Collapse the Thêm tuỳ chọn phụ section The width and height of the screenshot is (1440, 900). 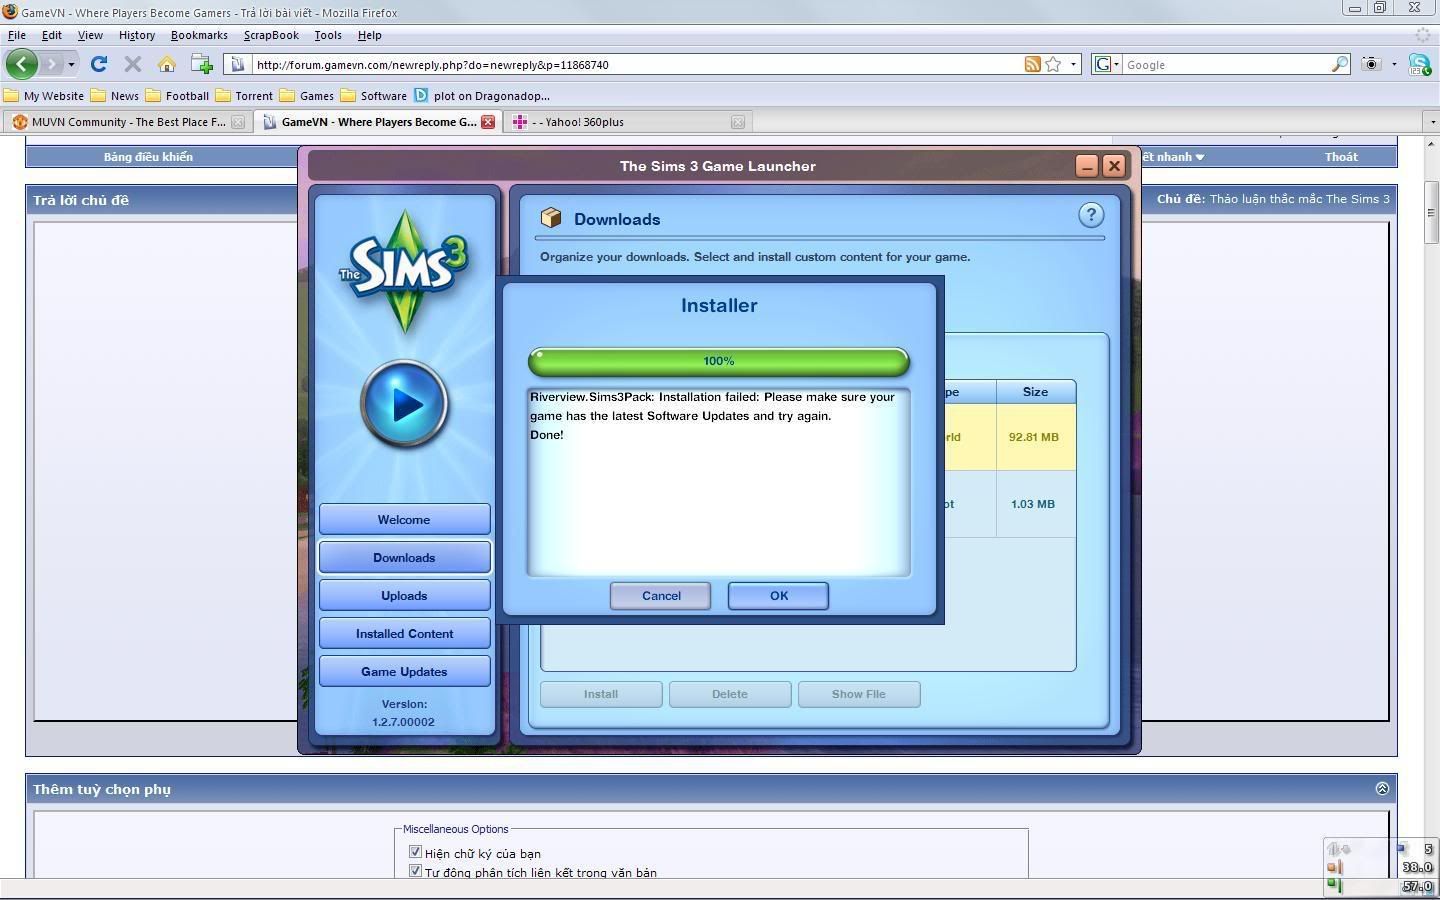pos(1382,789)
